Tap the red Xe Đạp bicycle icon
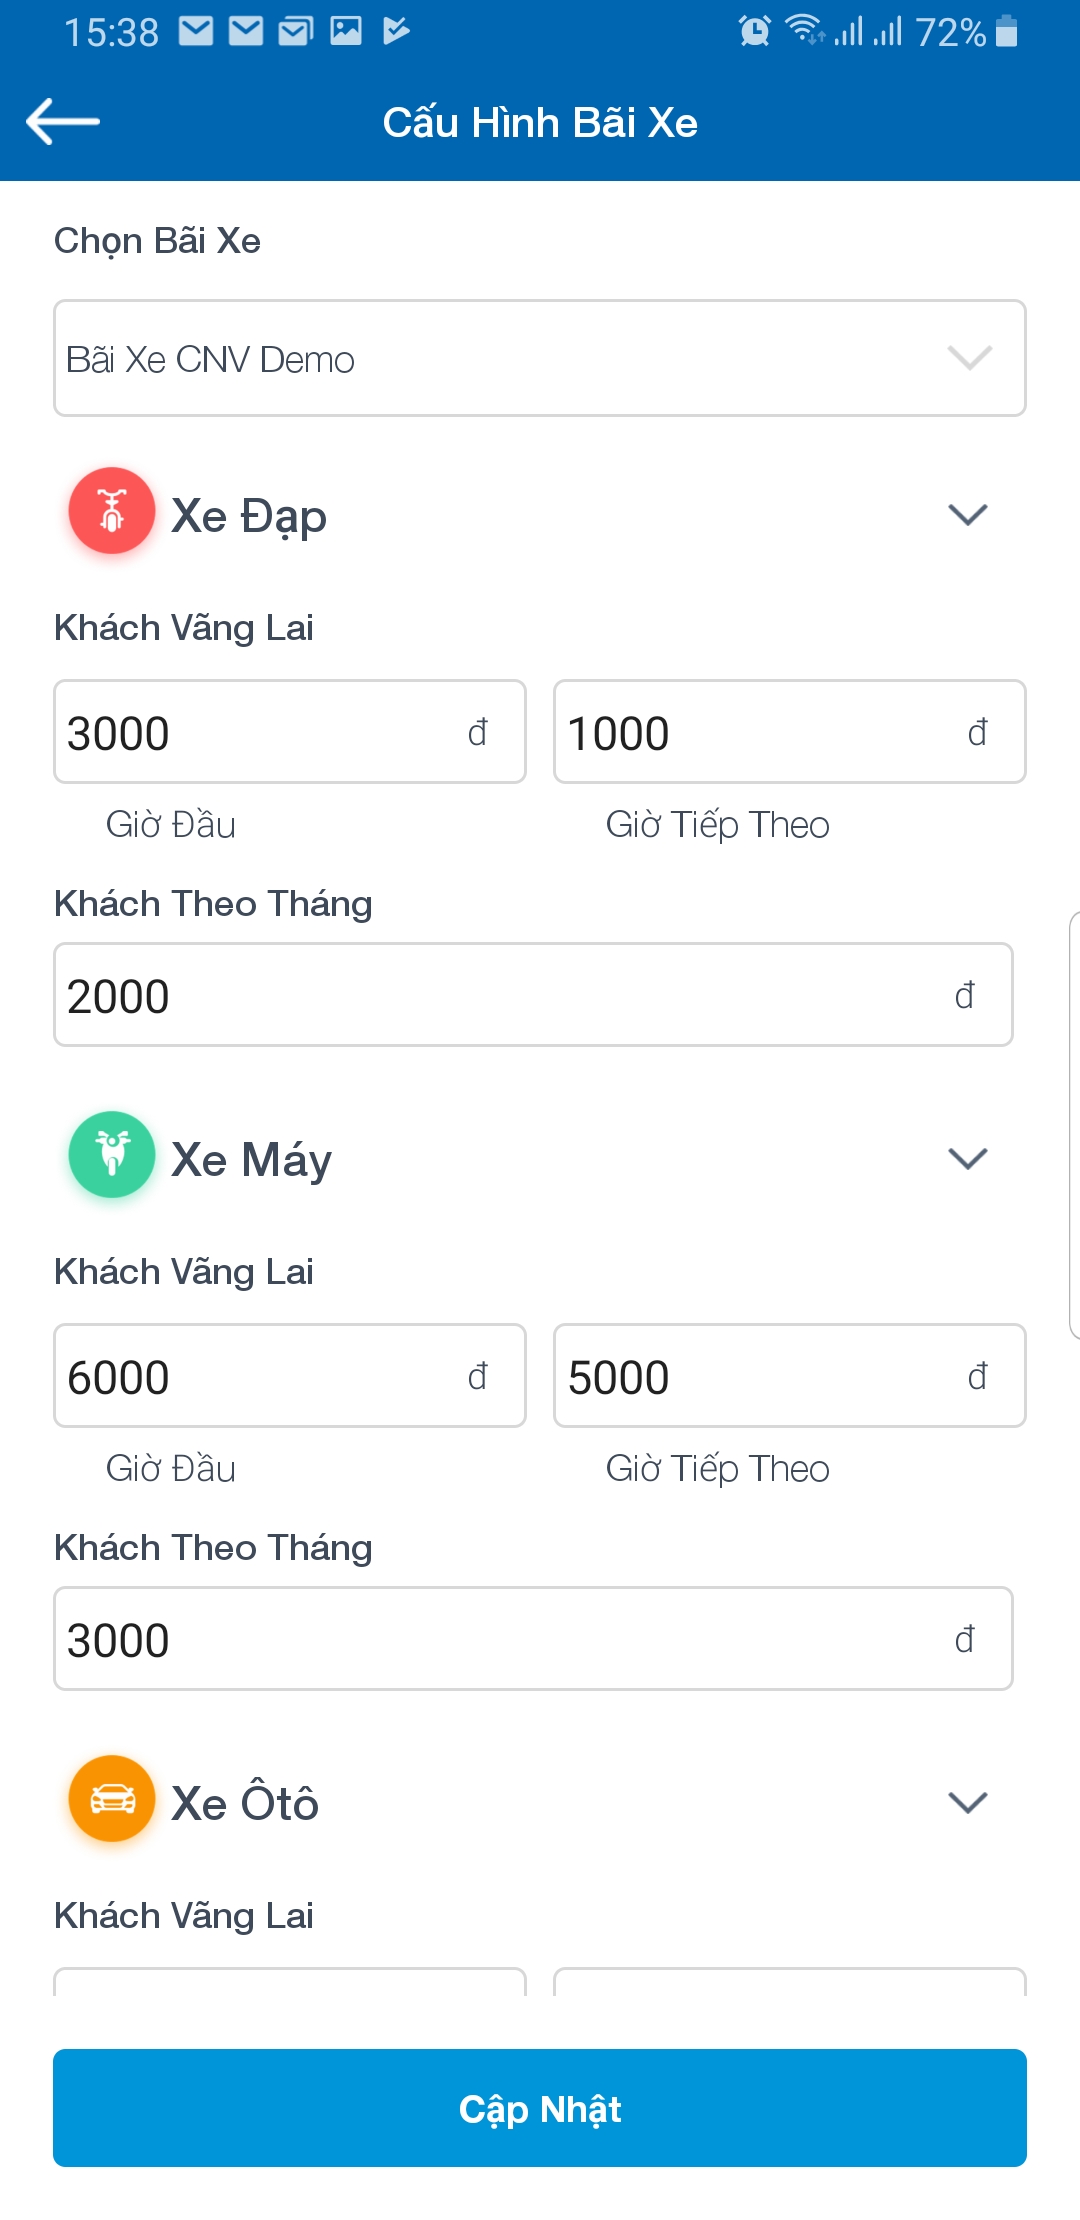1080x2220 pixels. 112,511
